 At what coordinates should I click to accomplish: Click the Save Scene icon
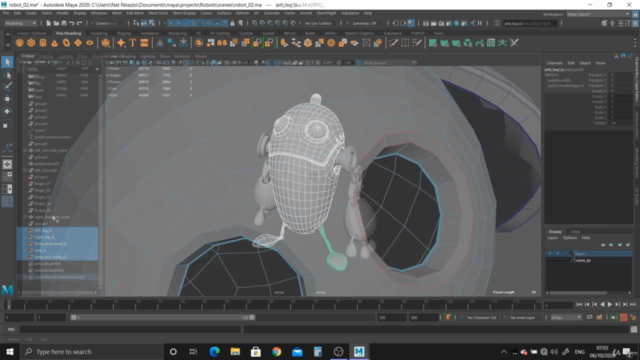click(x=64, y=23)
